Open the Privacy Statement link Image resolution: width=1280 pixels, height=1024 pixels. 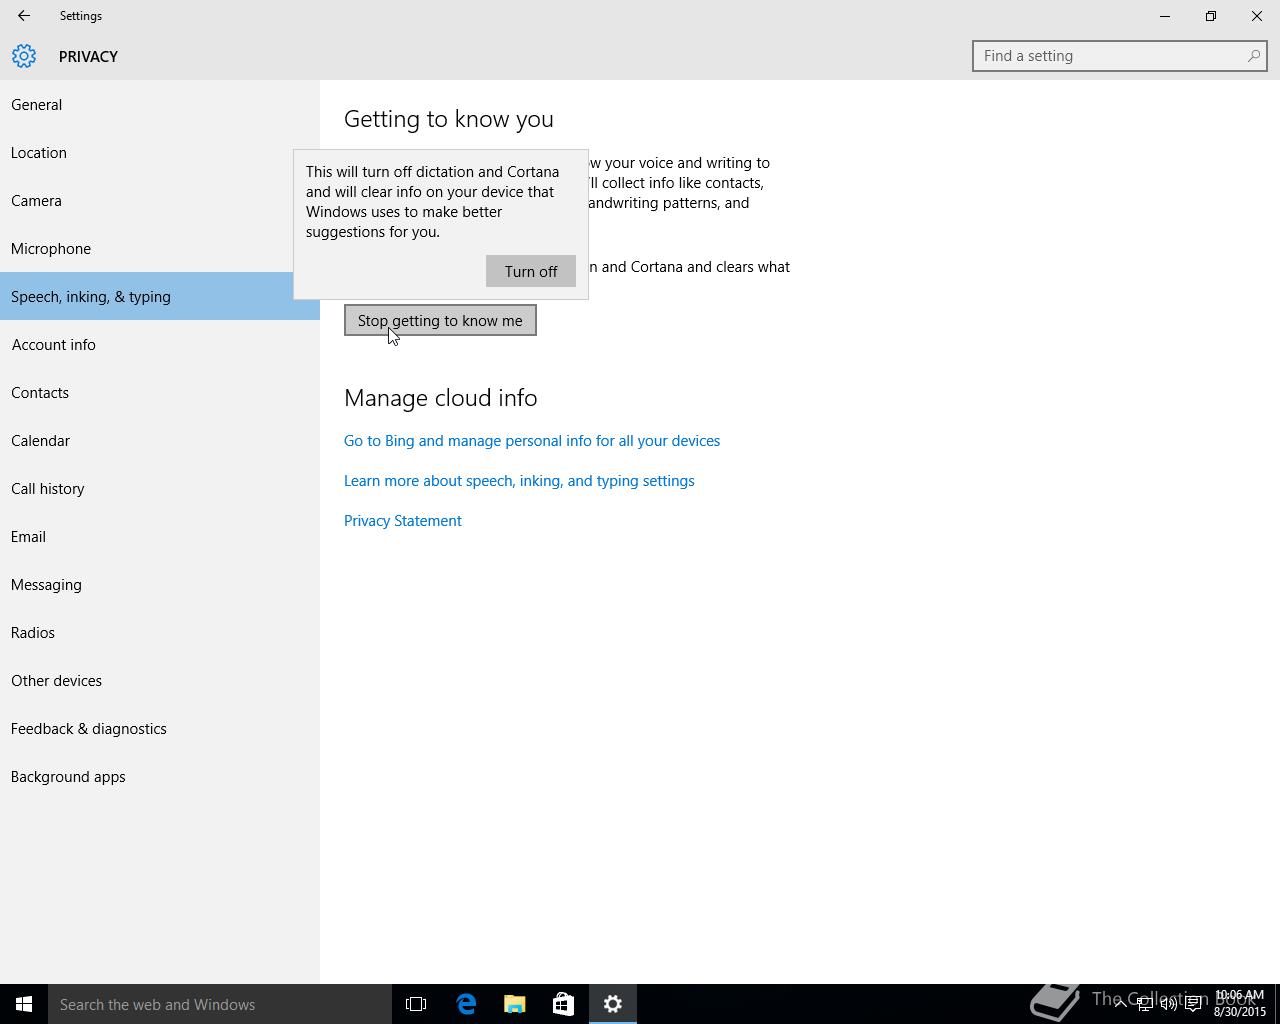[403, 520]
